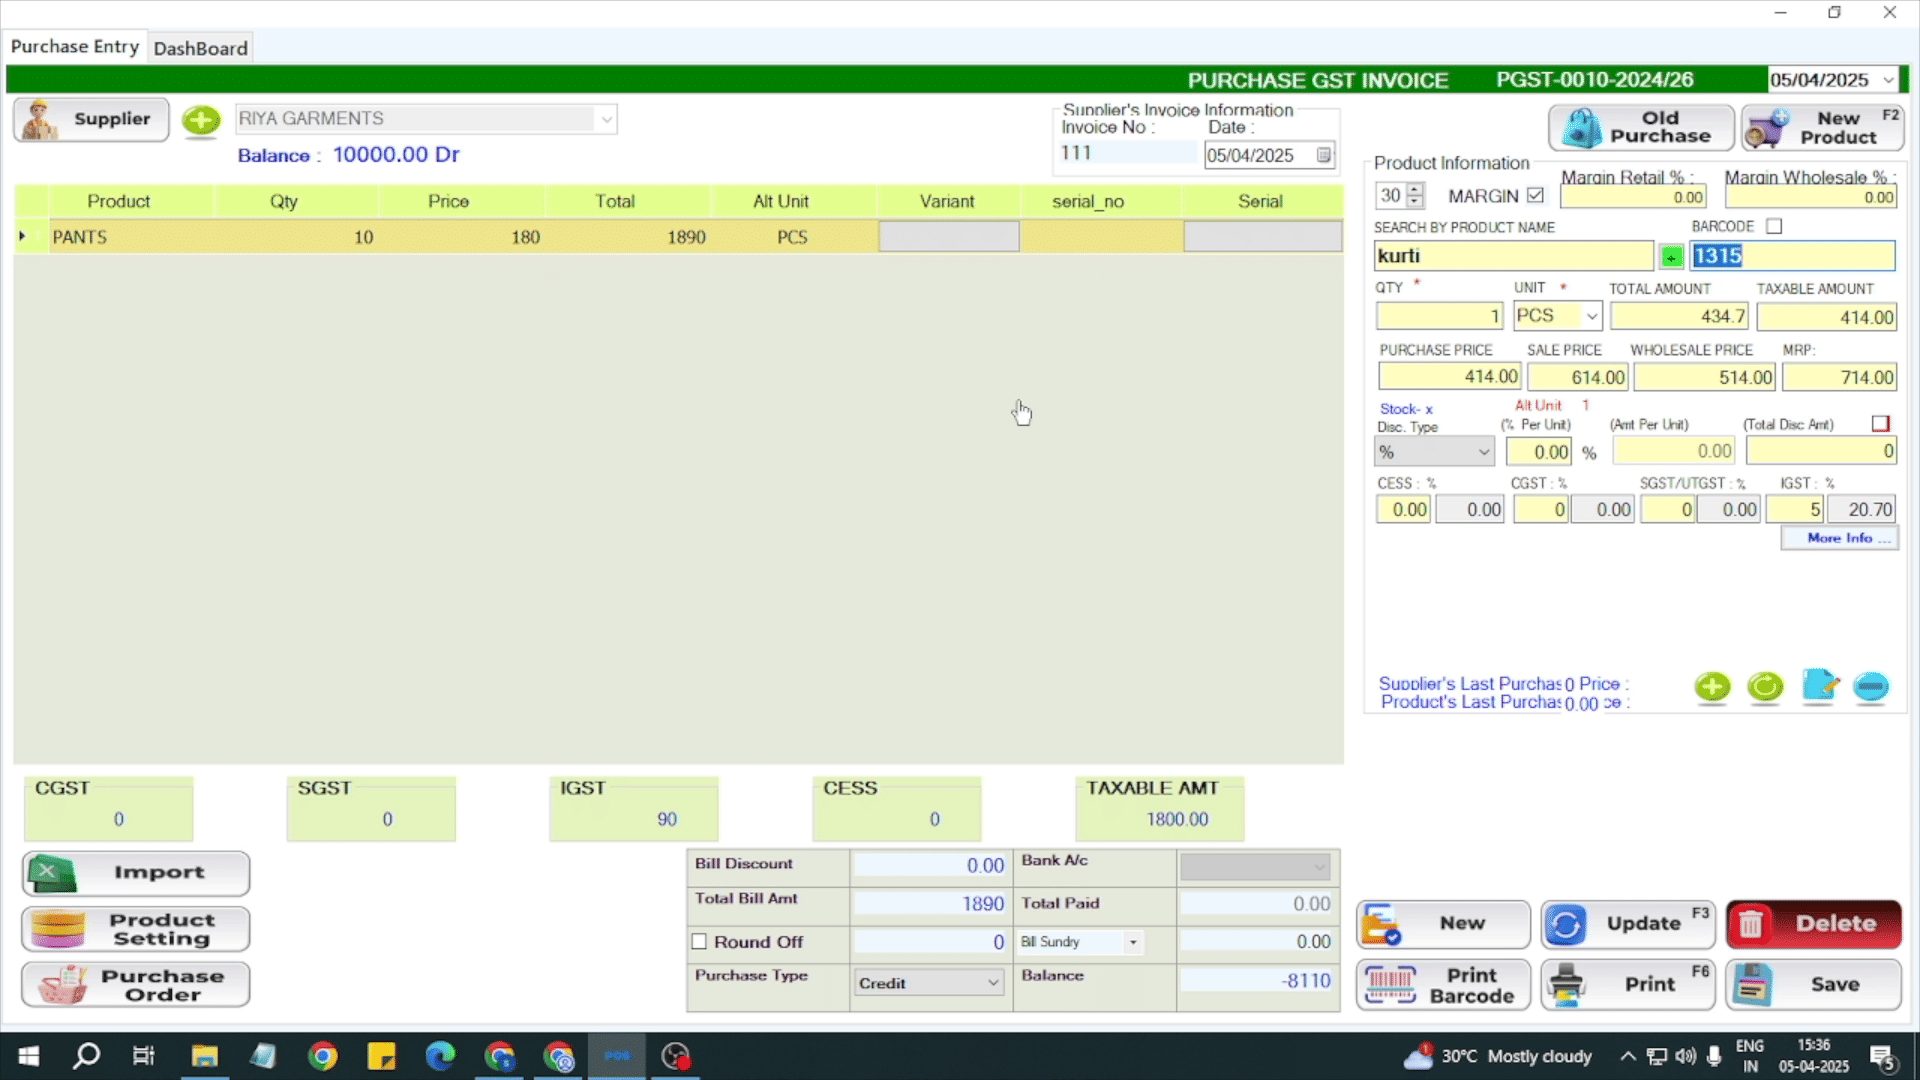Enable the BARCODE checkbox
The height and width of the screenshot is (1080, 1920).
pos(1774,227)
